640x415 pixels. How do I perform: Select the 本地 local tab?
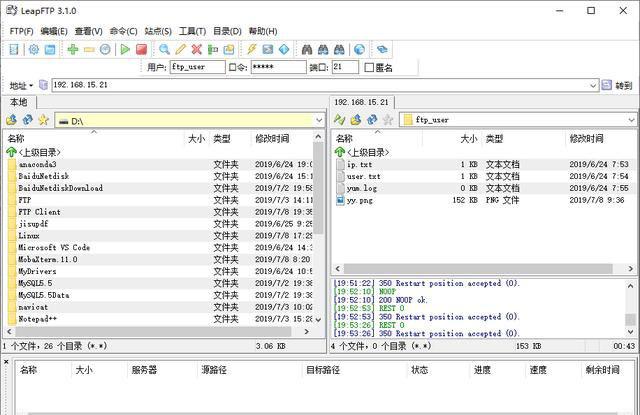pyautogui.click(x=19, y=102)
